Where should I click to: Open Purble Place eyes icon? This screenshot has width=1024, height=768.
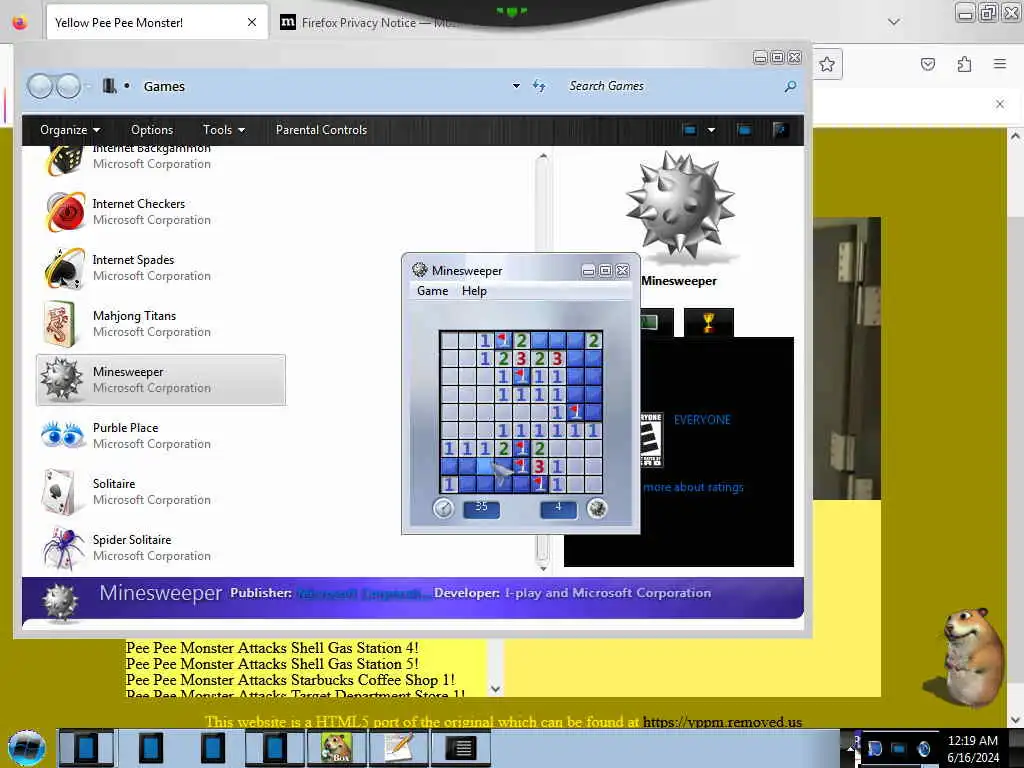62,435
